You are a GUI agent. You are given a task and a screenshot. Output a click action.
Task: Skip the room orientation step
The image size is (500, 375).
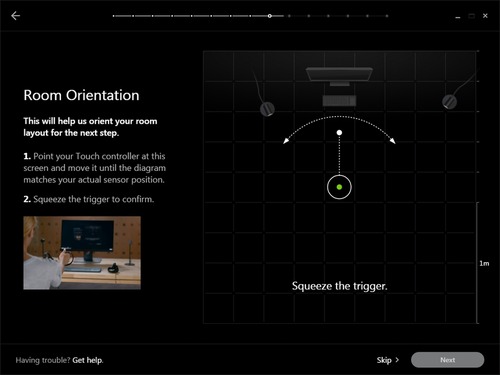384,360
